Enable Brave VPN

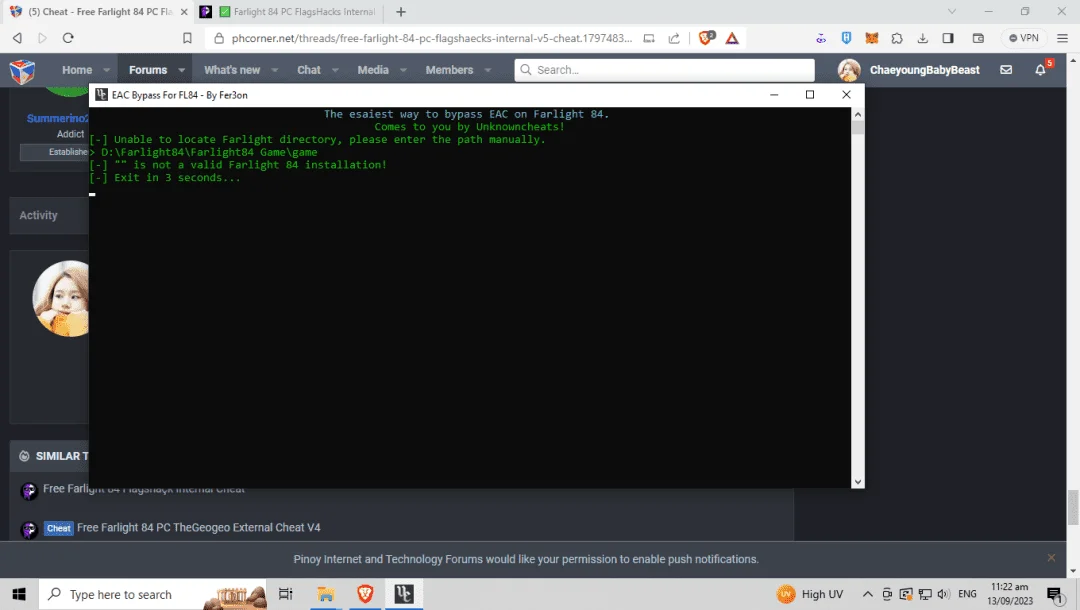click(1024, 38)
